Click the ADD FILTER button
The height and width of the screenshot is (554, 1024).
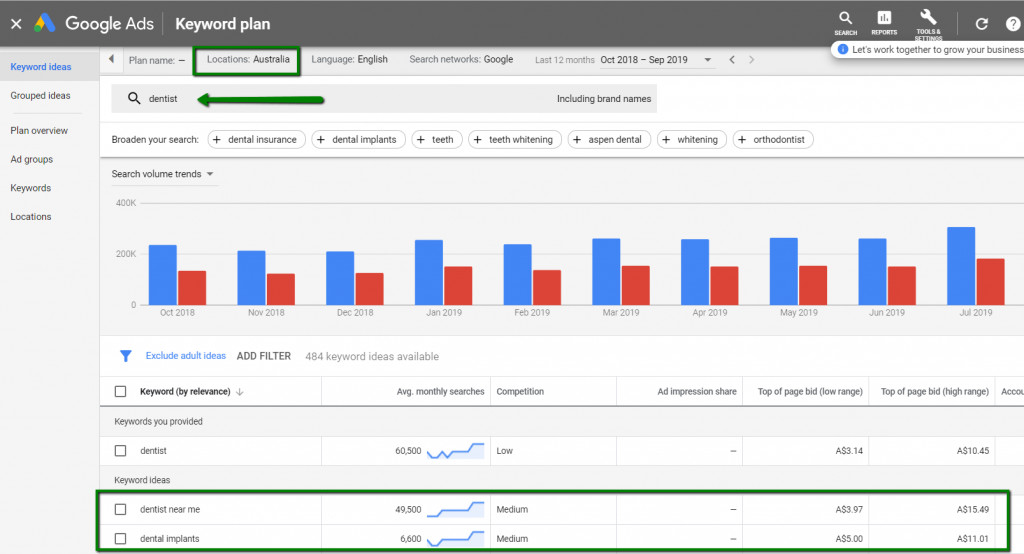pyautogui.click(x=263, y=356)
